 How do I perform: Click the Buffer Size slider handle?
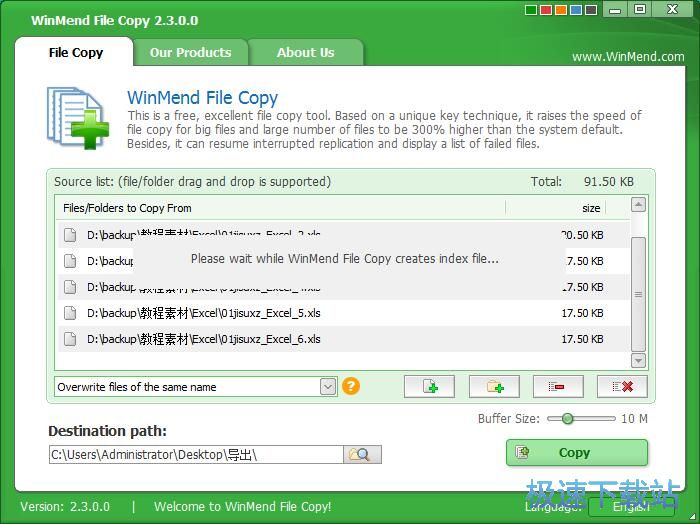(x=567, y=419)
